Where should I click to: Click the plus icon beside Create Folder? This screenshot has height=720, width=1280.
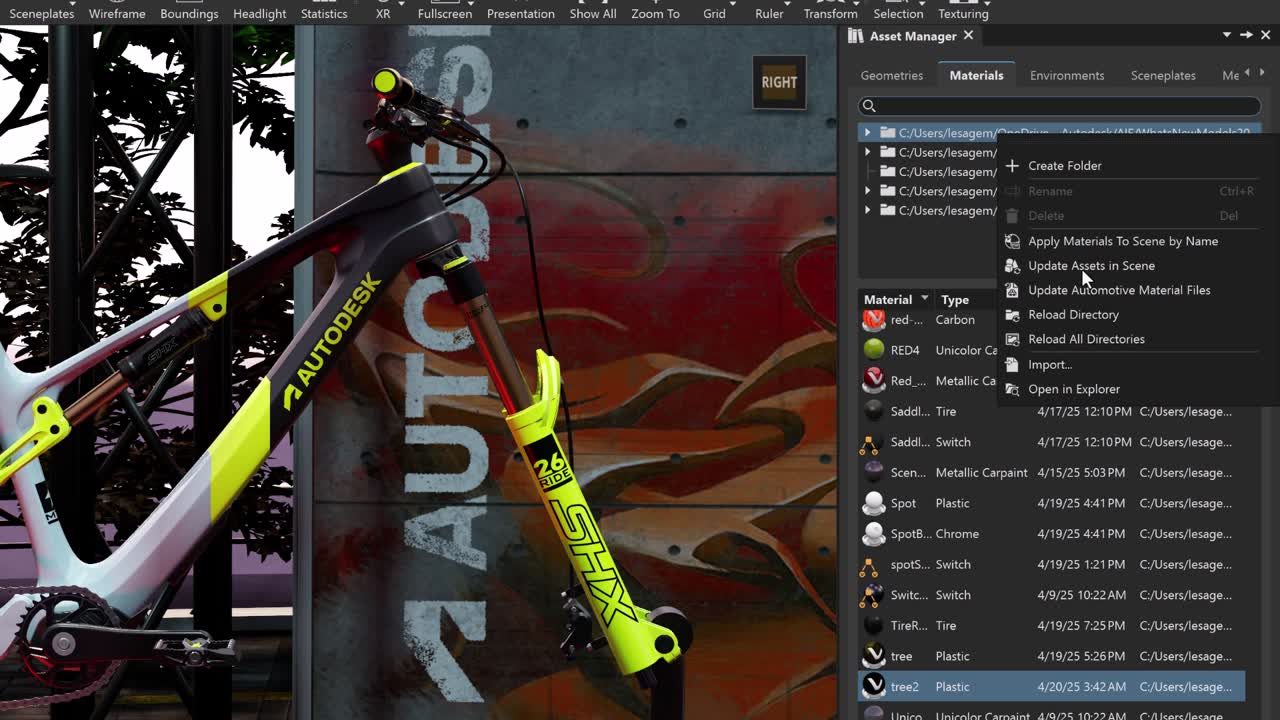[x=1012, y=166]
